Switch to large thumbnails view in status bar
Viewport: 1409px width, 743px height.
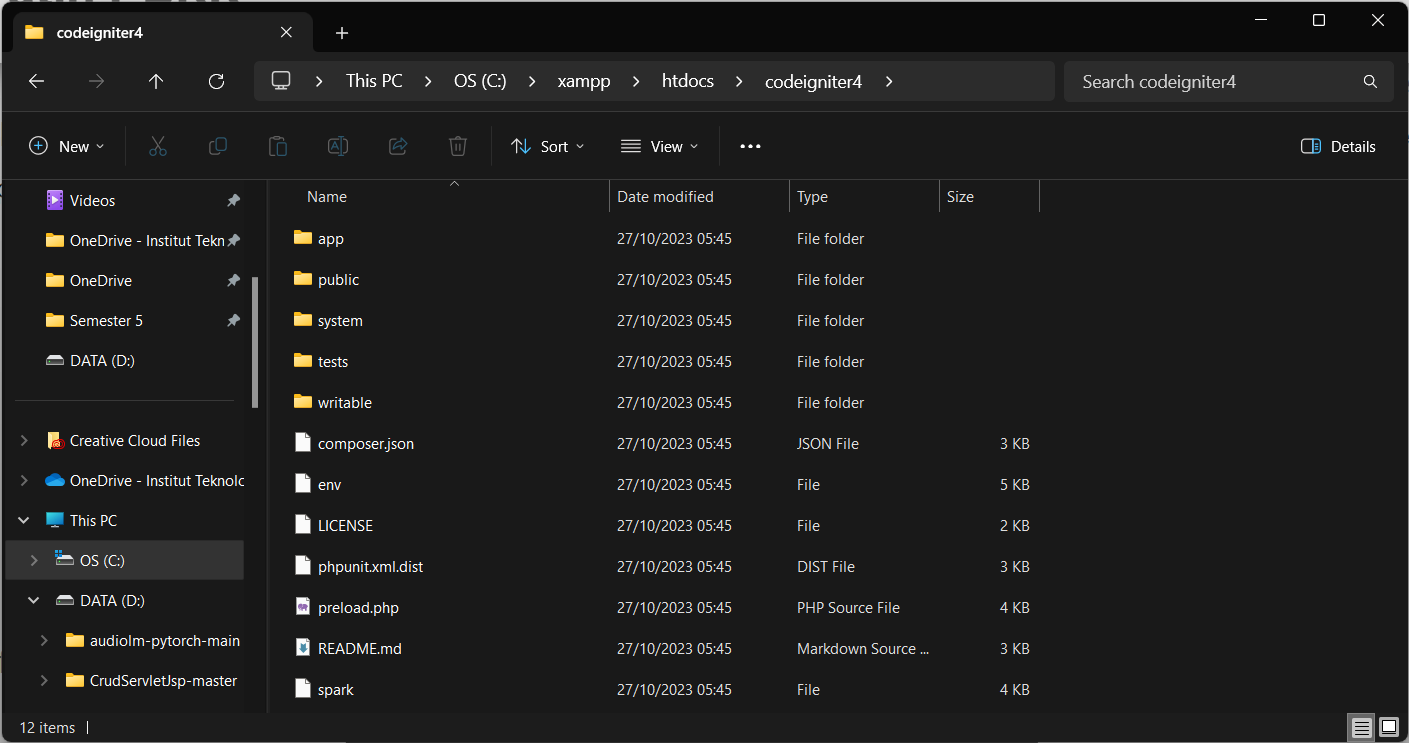[1388, 727]
